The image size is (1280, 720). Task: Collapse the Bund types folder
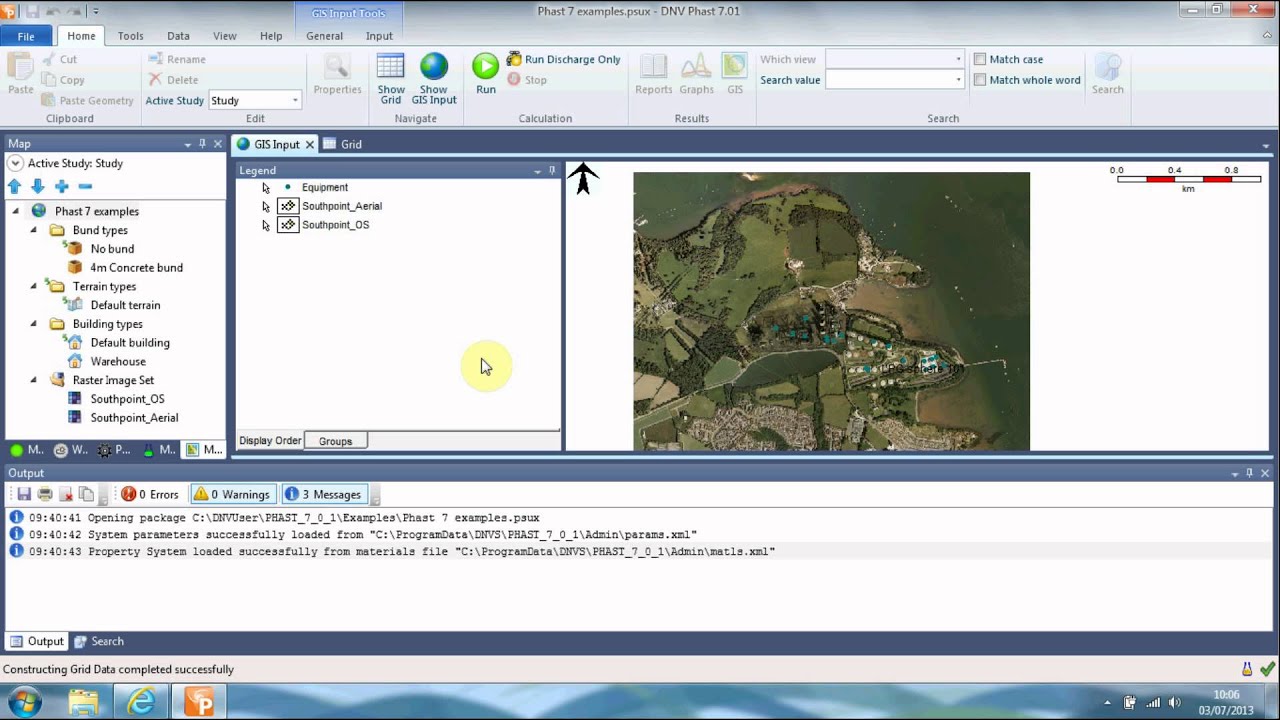(x=34, y=230)
